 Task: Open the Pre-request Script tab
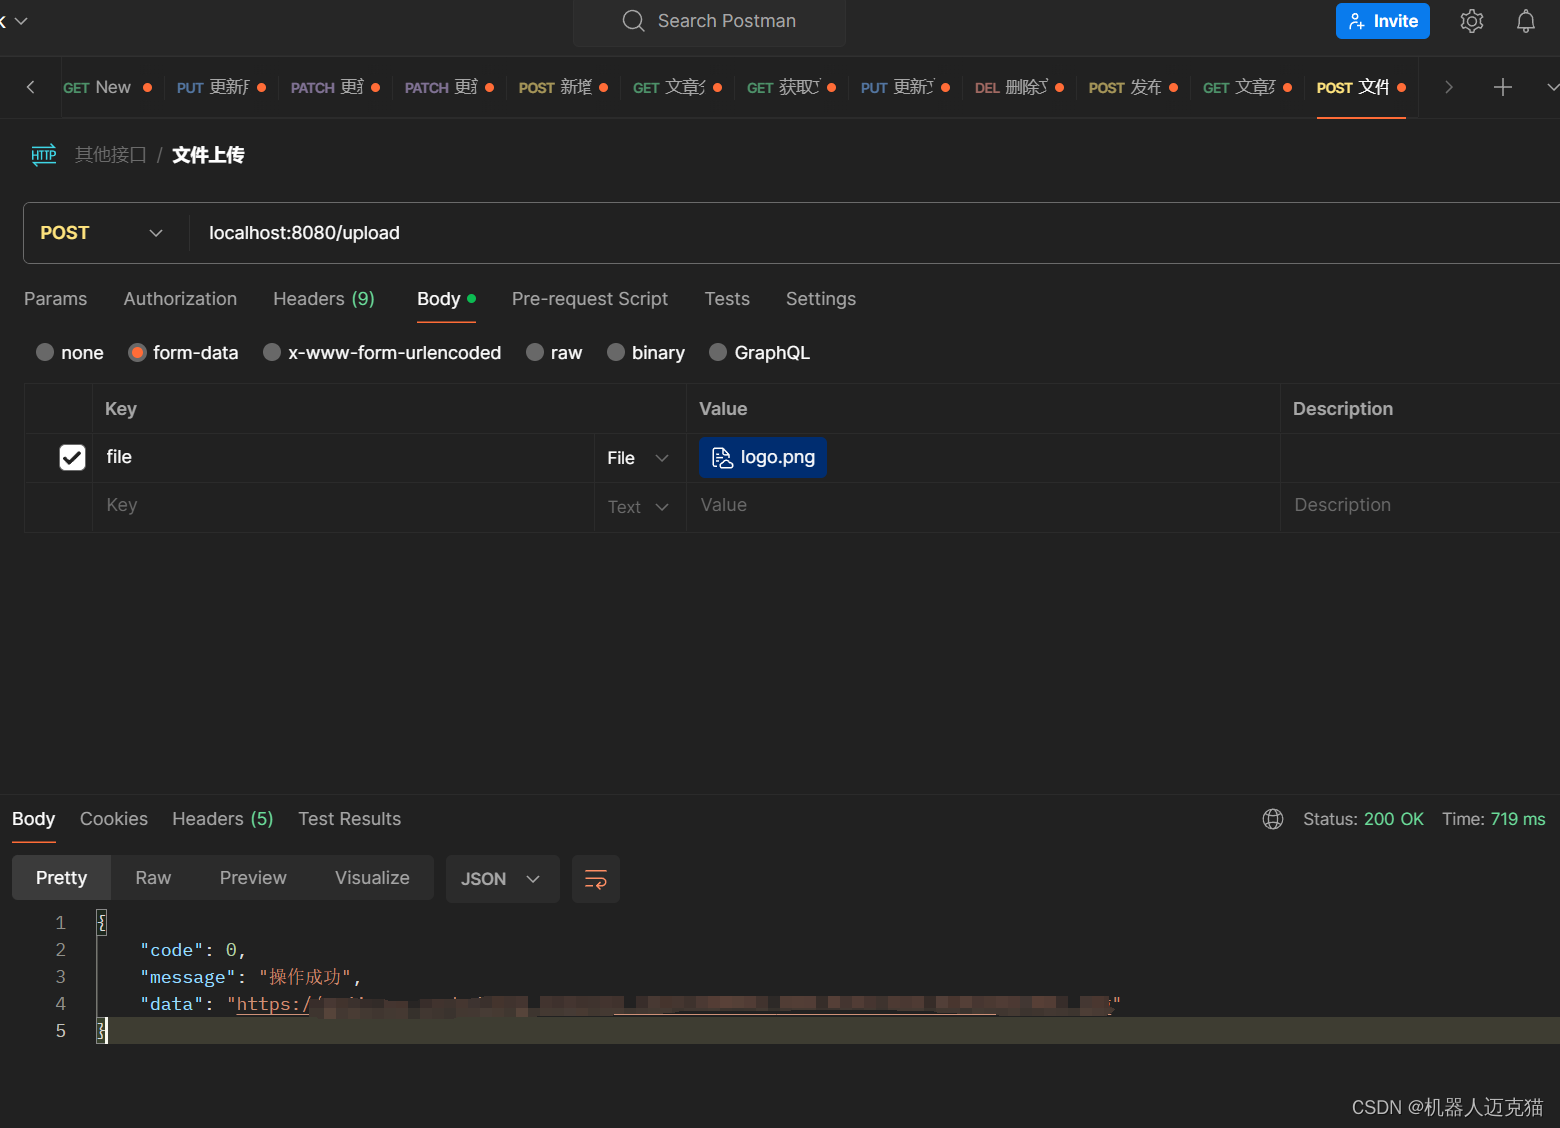590,299
